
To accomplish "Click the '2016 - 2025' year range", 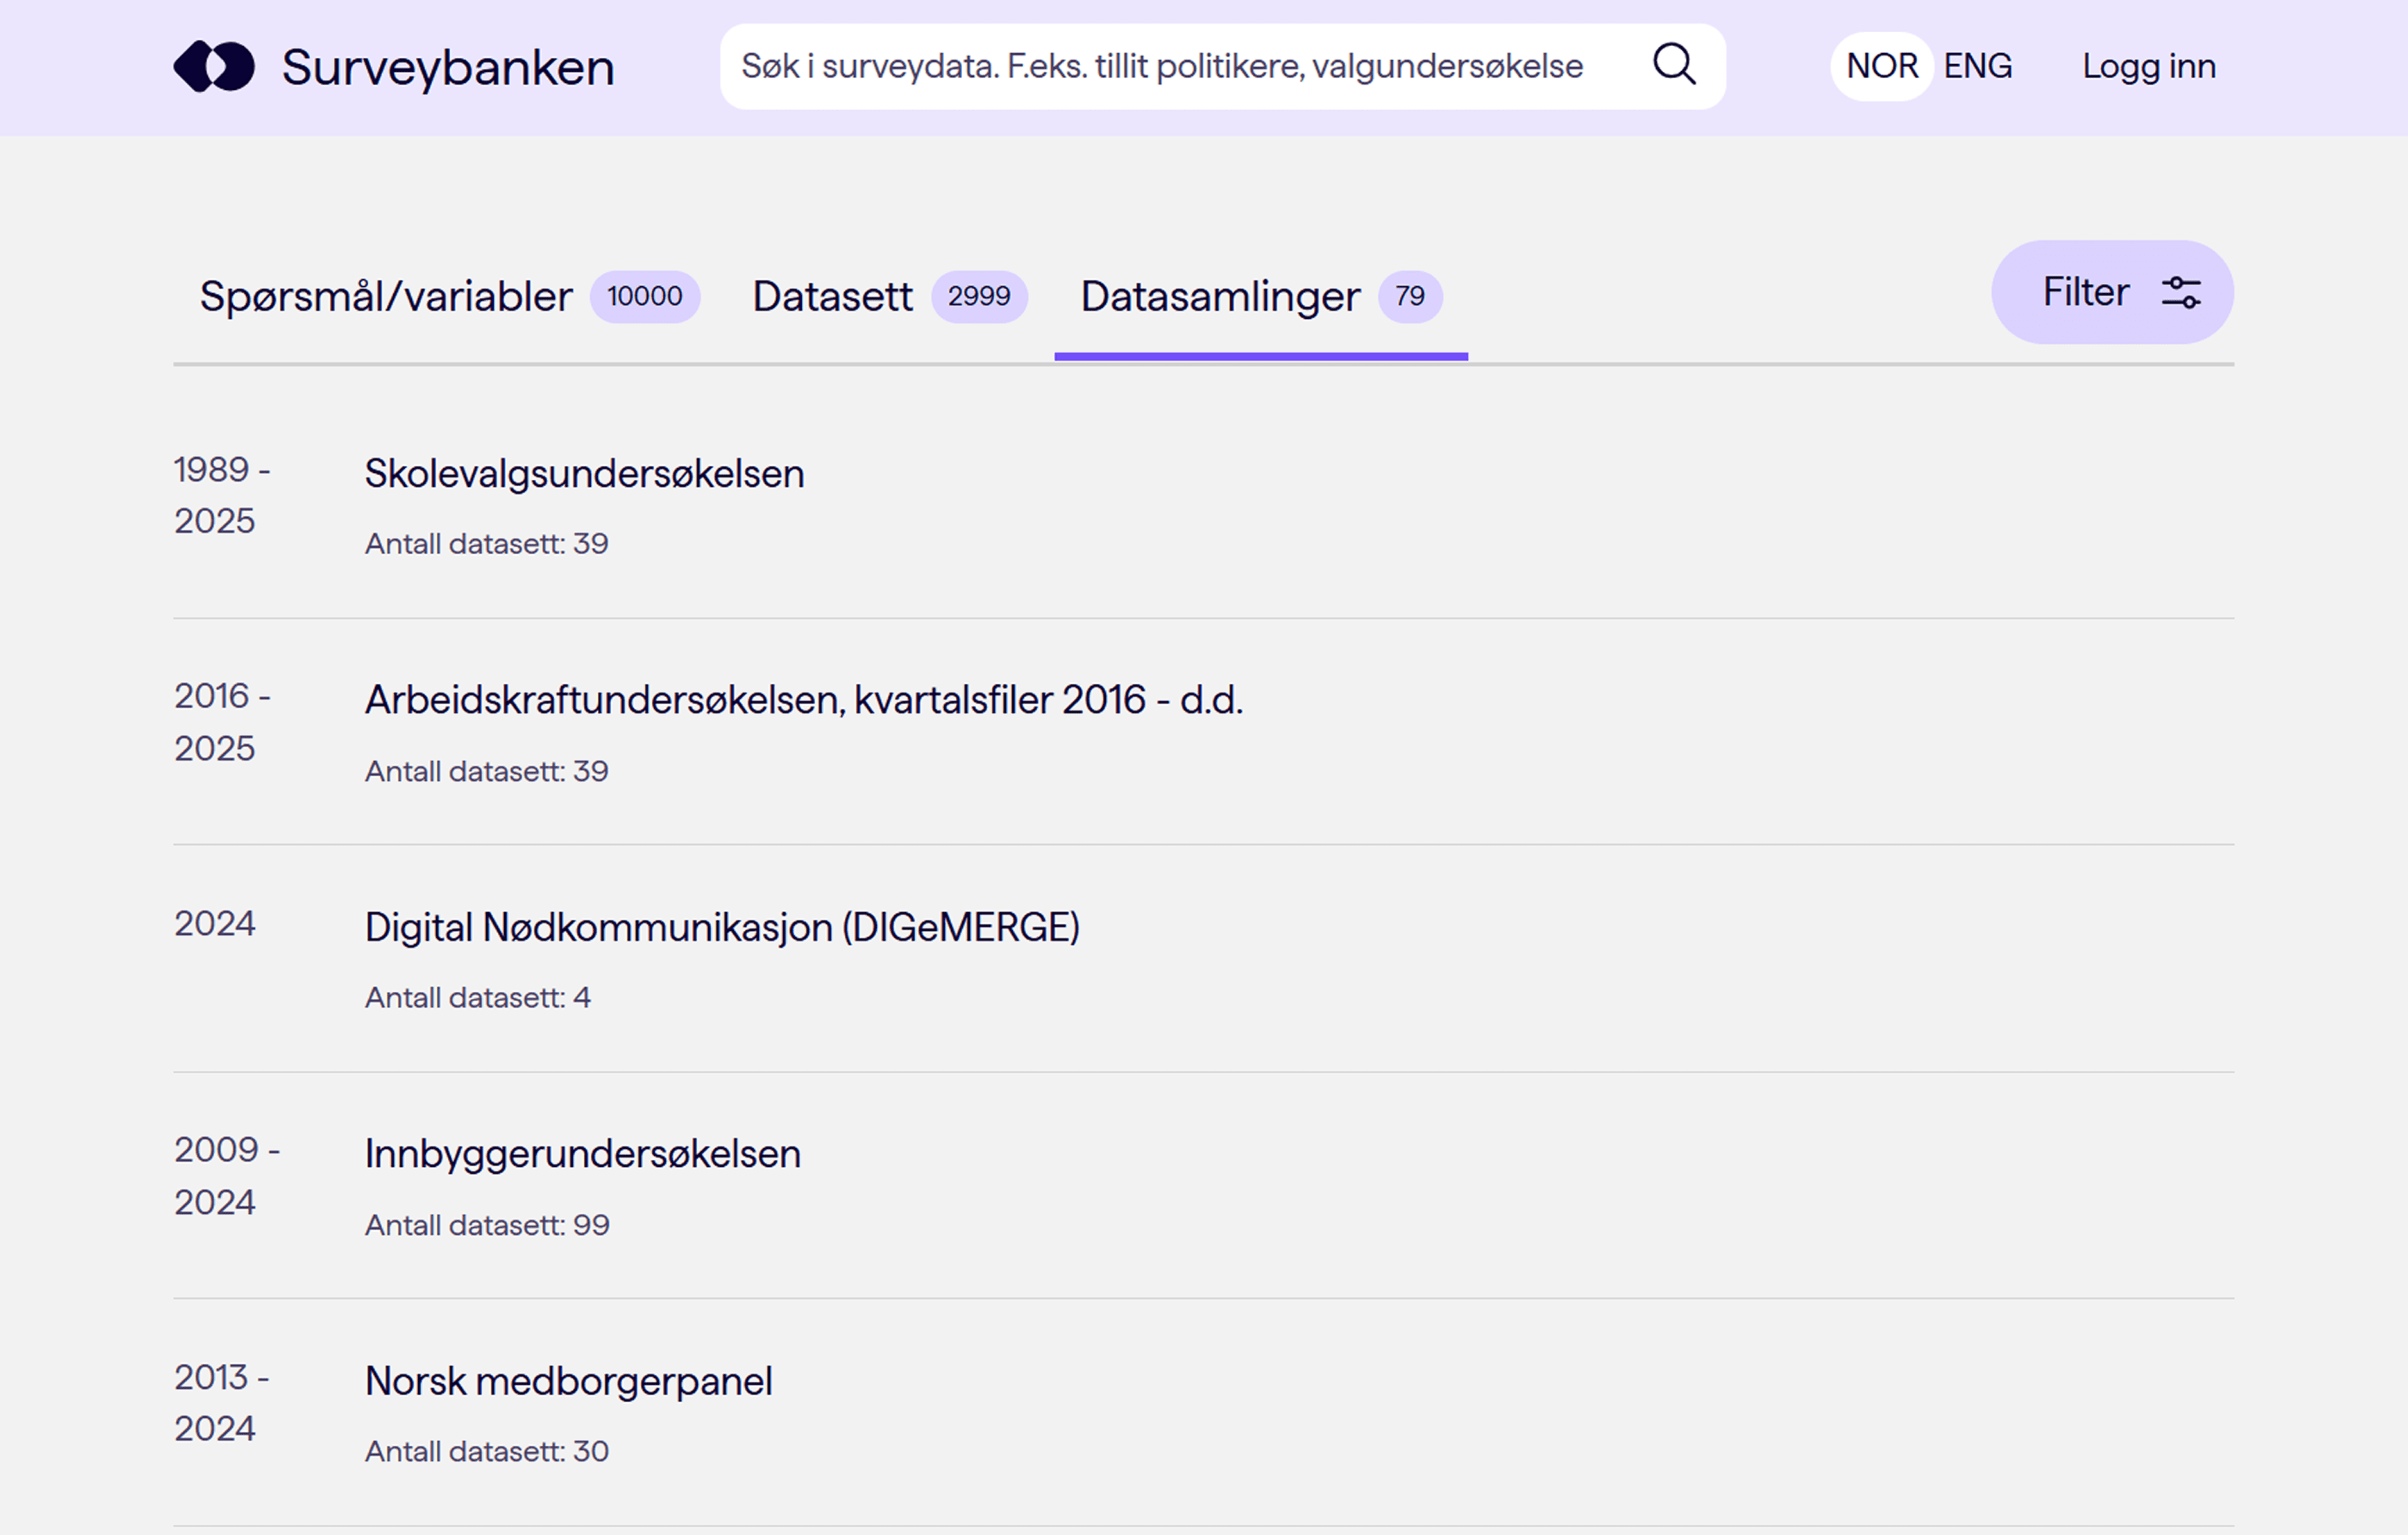I will tap(222, 722).
